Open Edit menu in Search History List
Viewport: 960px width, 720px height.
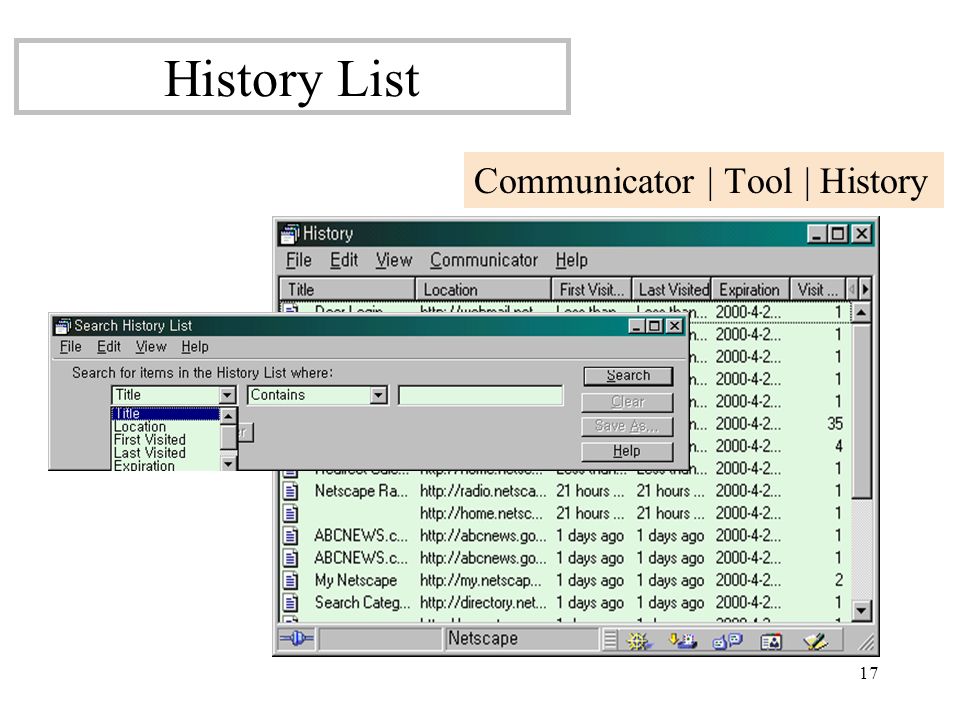click(x=109, y=347)
